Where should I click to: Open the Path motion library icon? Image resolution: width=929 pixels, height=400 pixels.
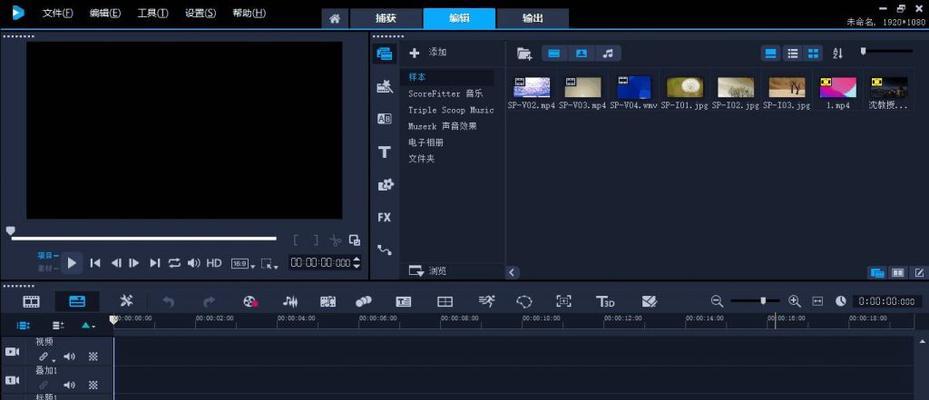[385, 250]
